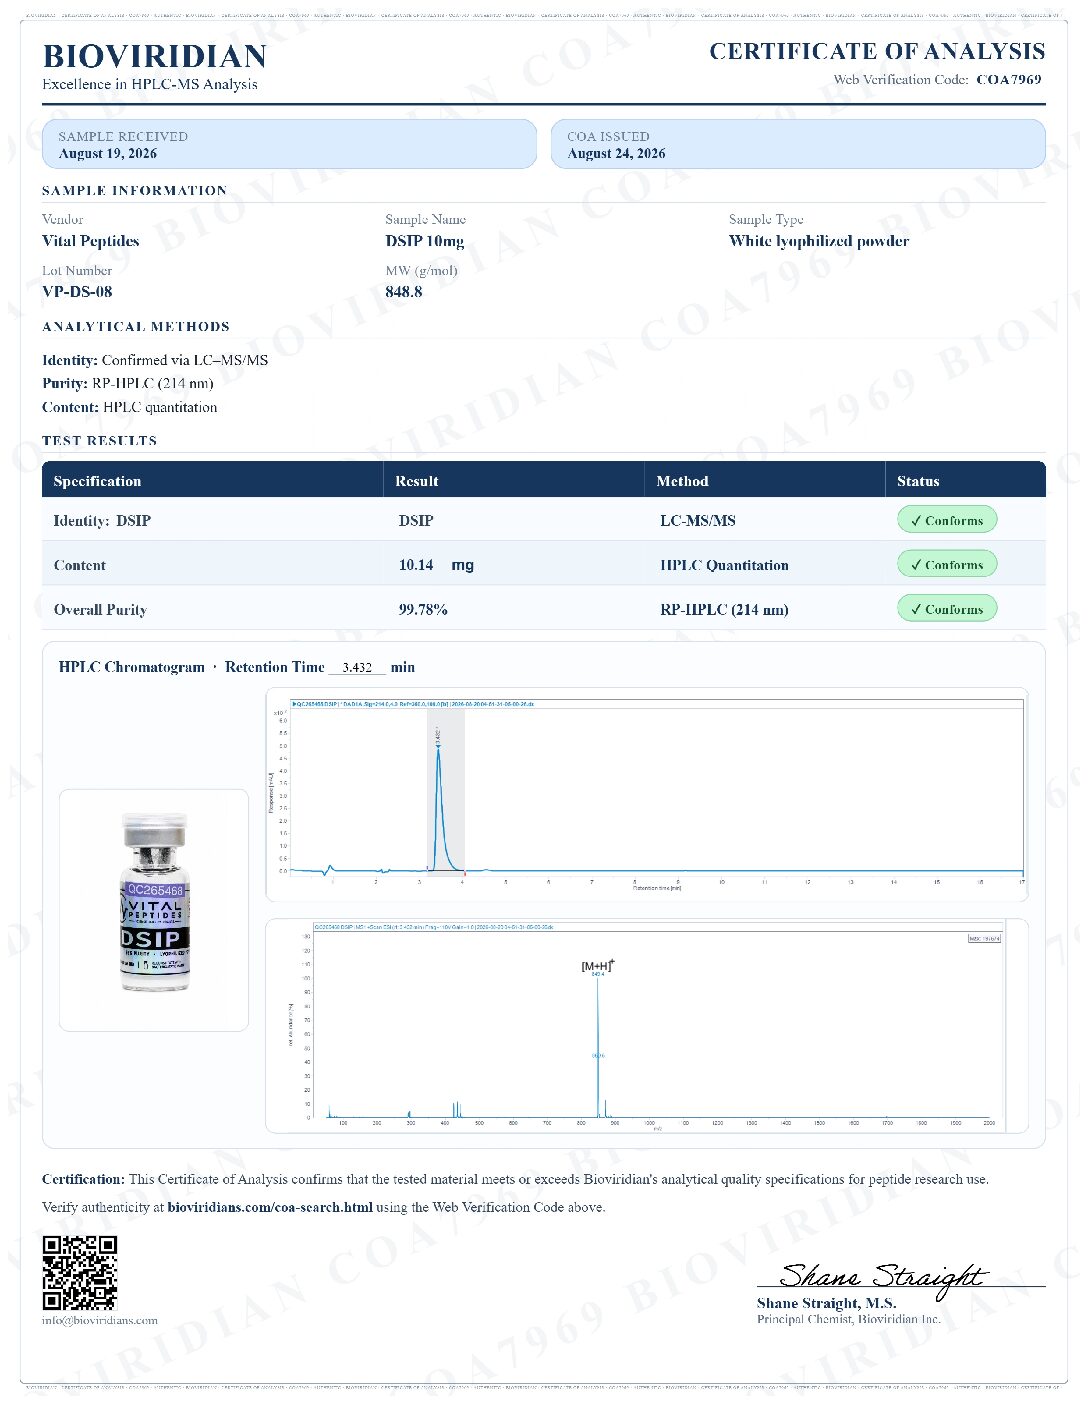Select the sample name DSIP 10mg

point(425,241)
